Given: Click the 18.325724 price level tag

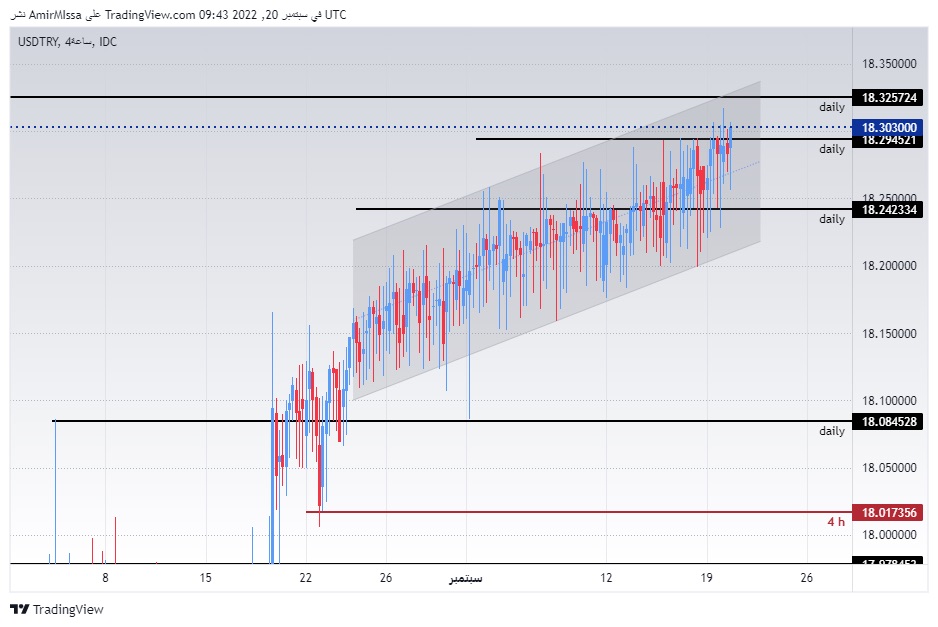Looking at the screenshot, I should (x=891, y=97).
